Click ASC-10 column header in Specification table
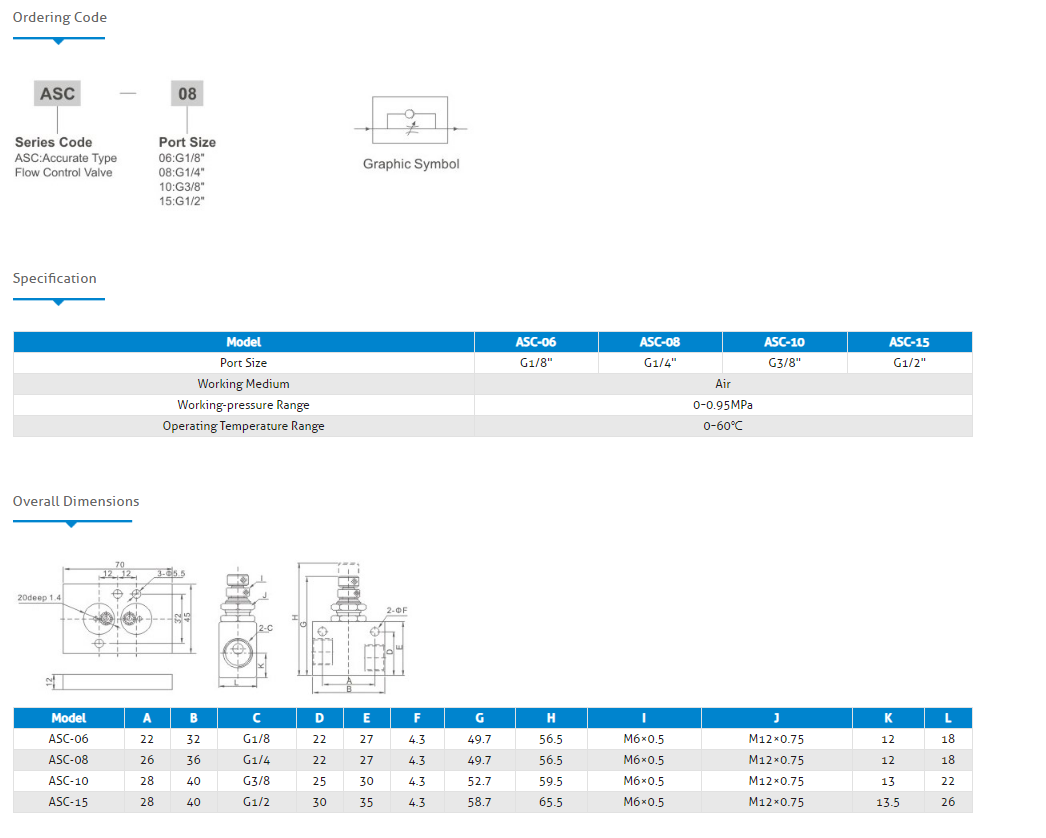The width and height of the screenshot is (1046, 838). click(784, 342)
